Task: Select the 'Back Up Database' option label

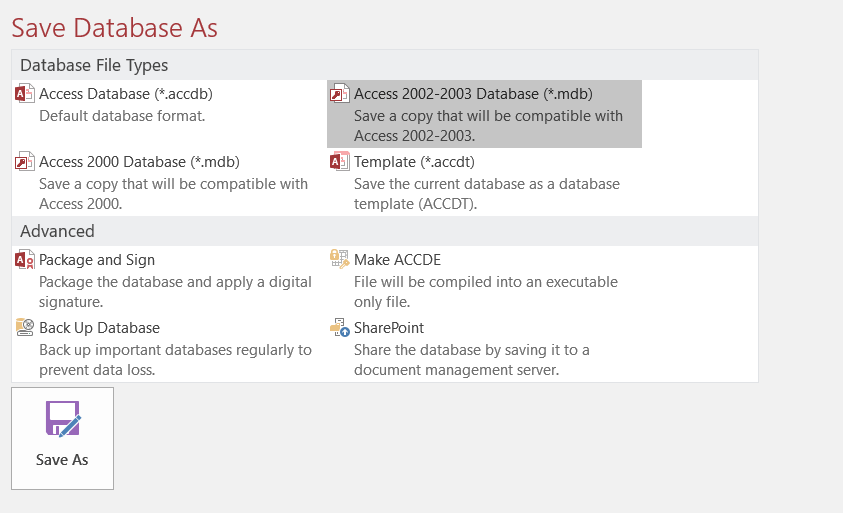Action: pyautogui.click(x=99, y=328)
